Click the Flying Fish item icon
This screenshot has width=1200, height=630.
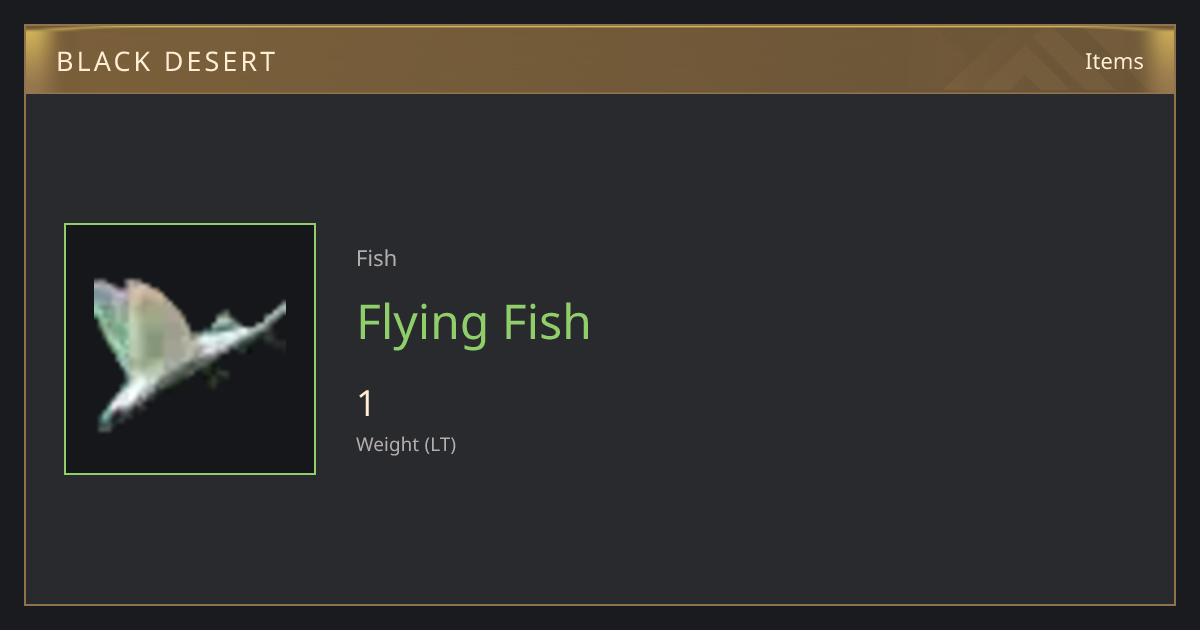190,349
